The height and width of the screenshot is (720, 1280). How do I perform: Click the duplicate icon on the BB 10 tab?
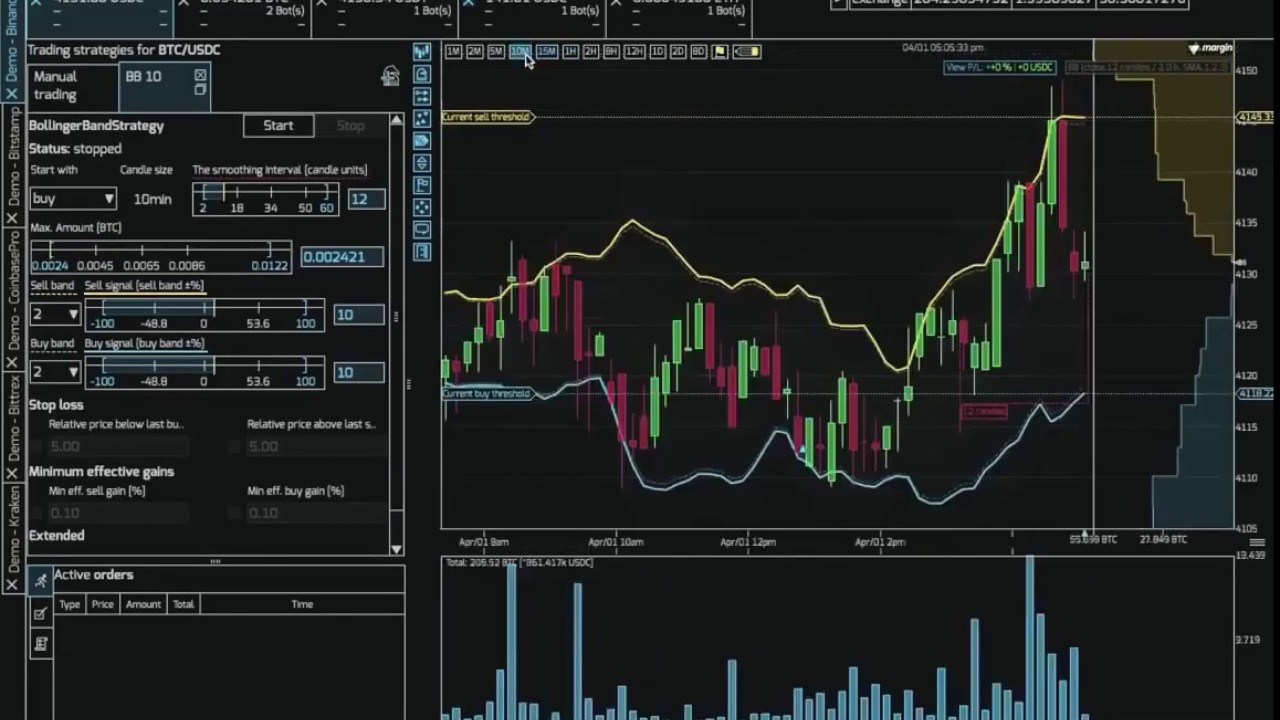(x=200, y=90)
